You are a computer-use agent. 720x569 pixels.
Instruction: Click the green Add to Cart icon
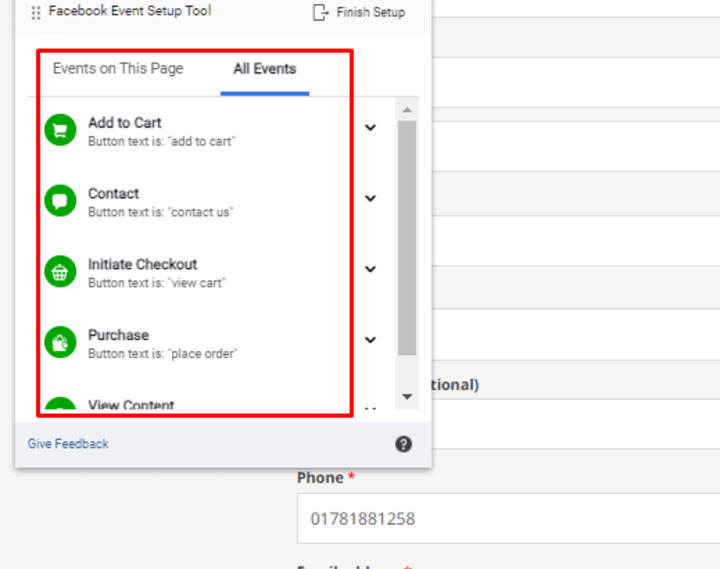click(60, 130)
